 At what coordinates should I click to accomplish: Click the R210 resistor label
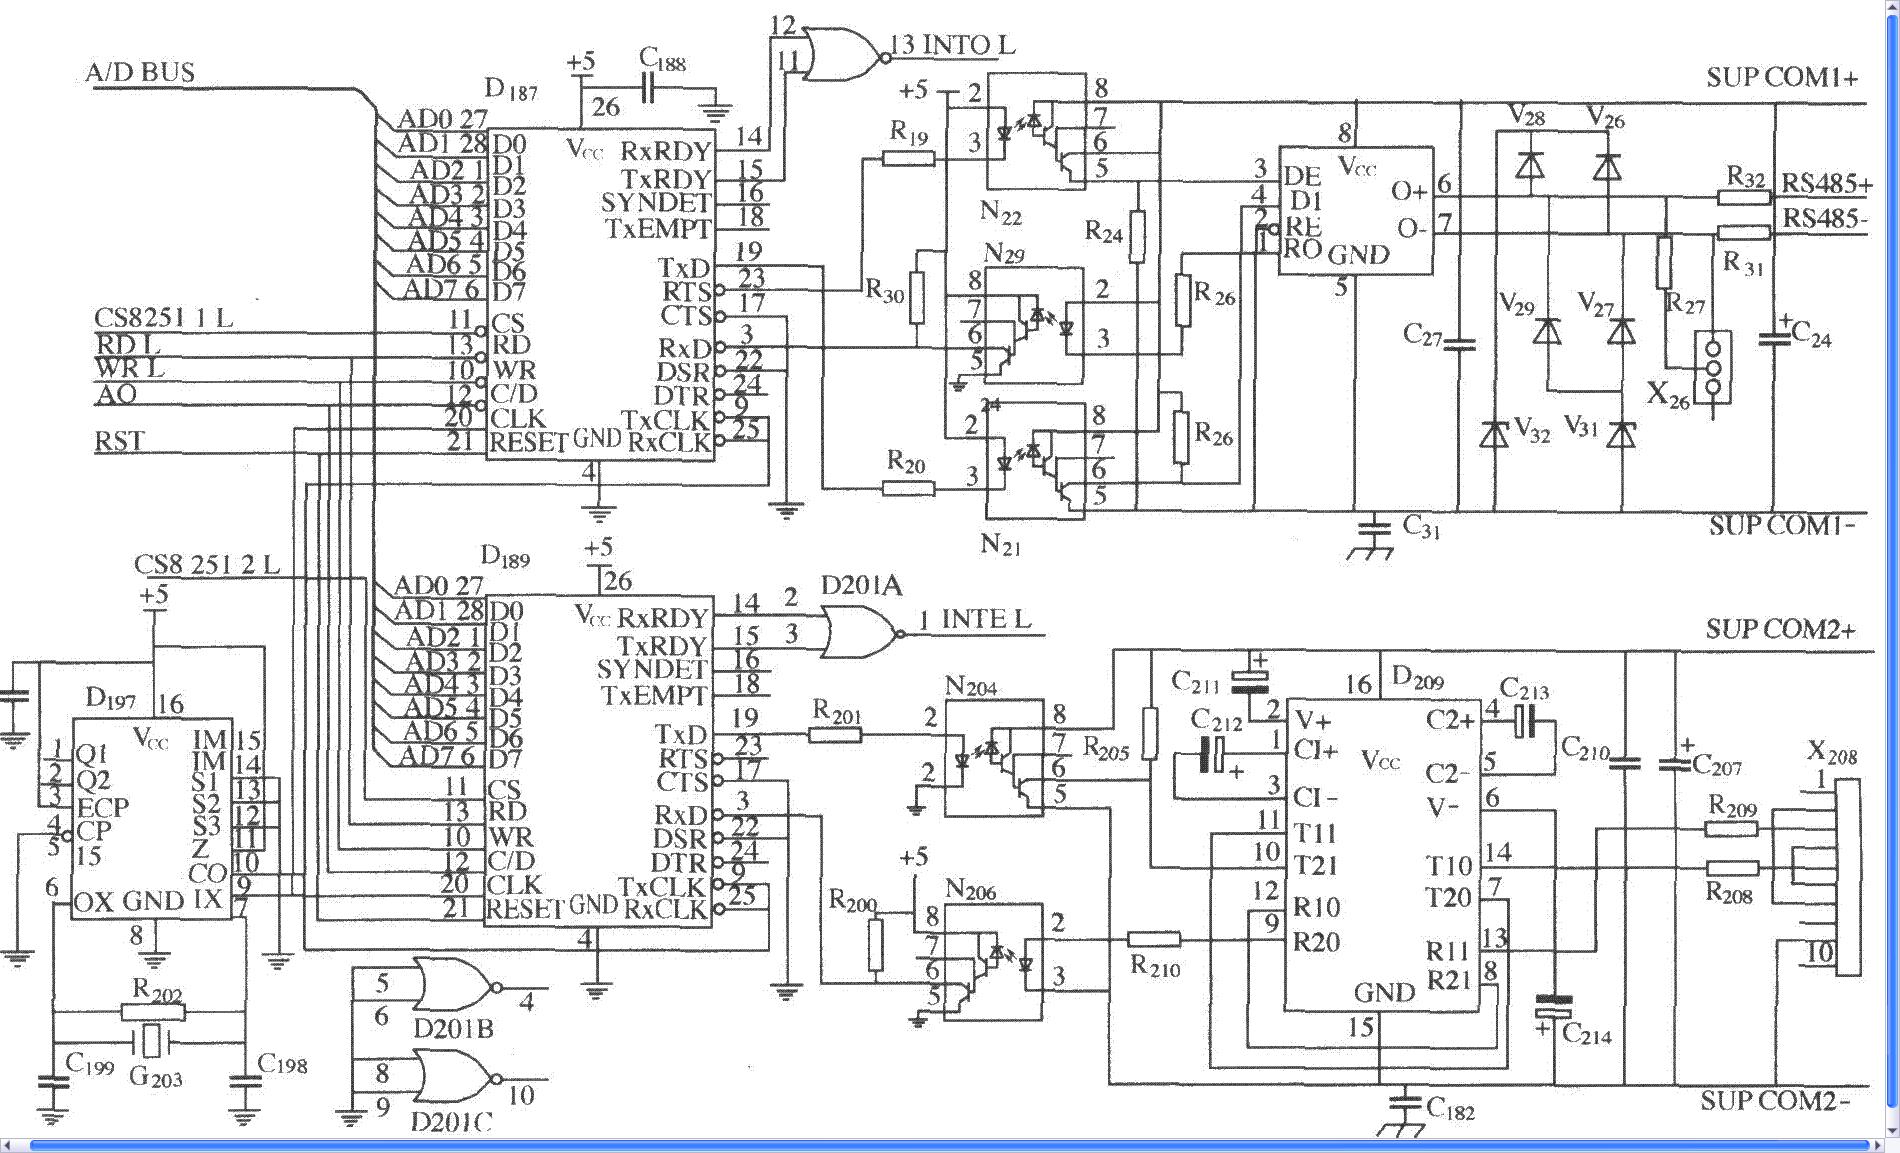(x=1155, y=967)
